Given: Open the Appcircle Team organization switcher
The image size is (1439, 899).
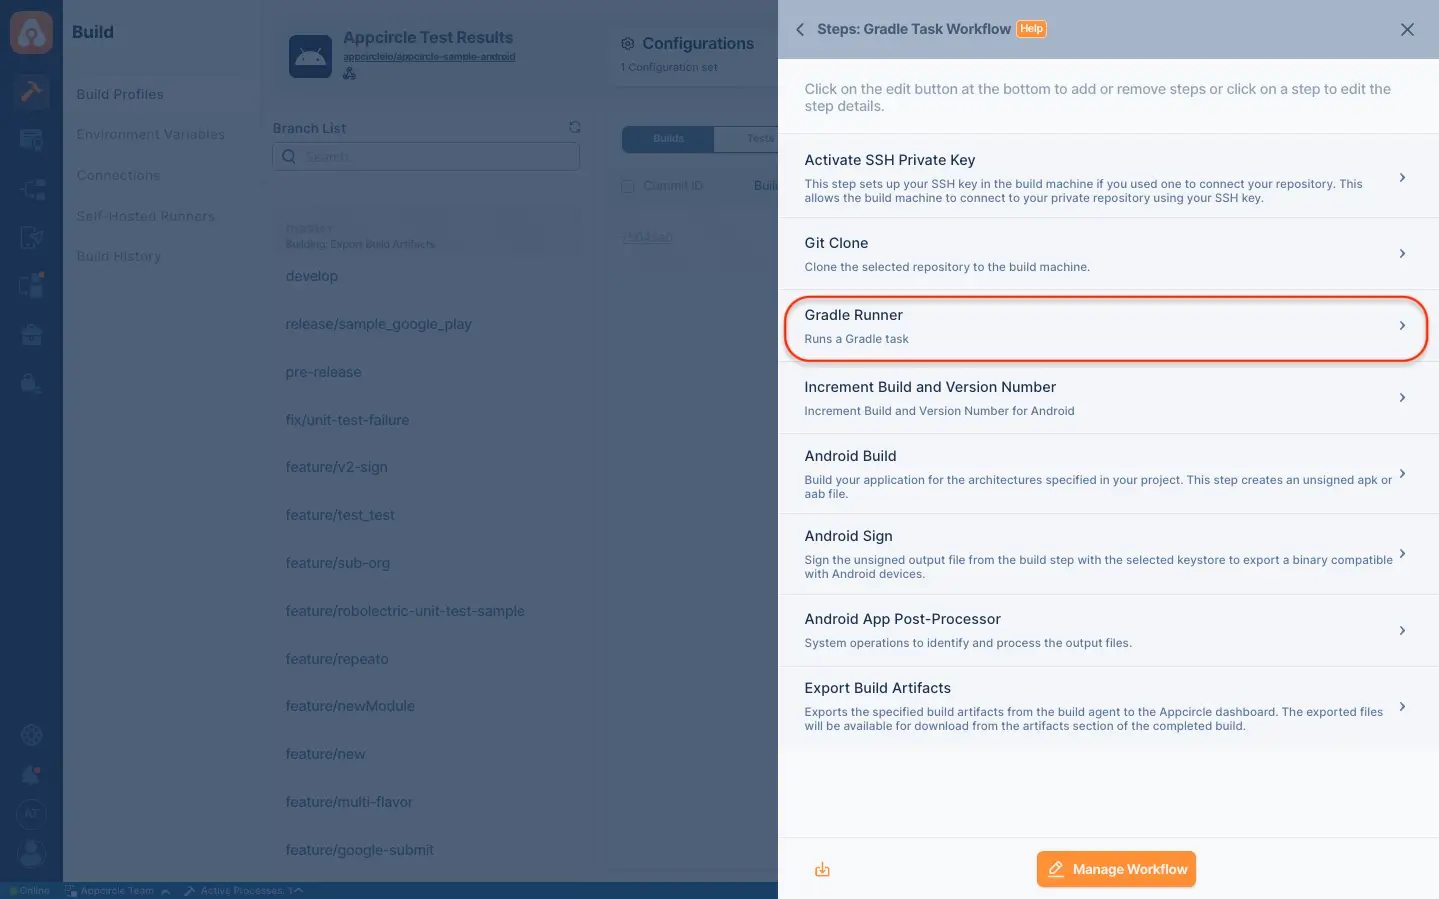Looking at the screenshot, I should pyautogui.click(x=117, y=891).
